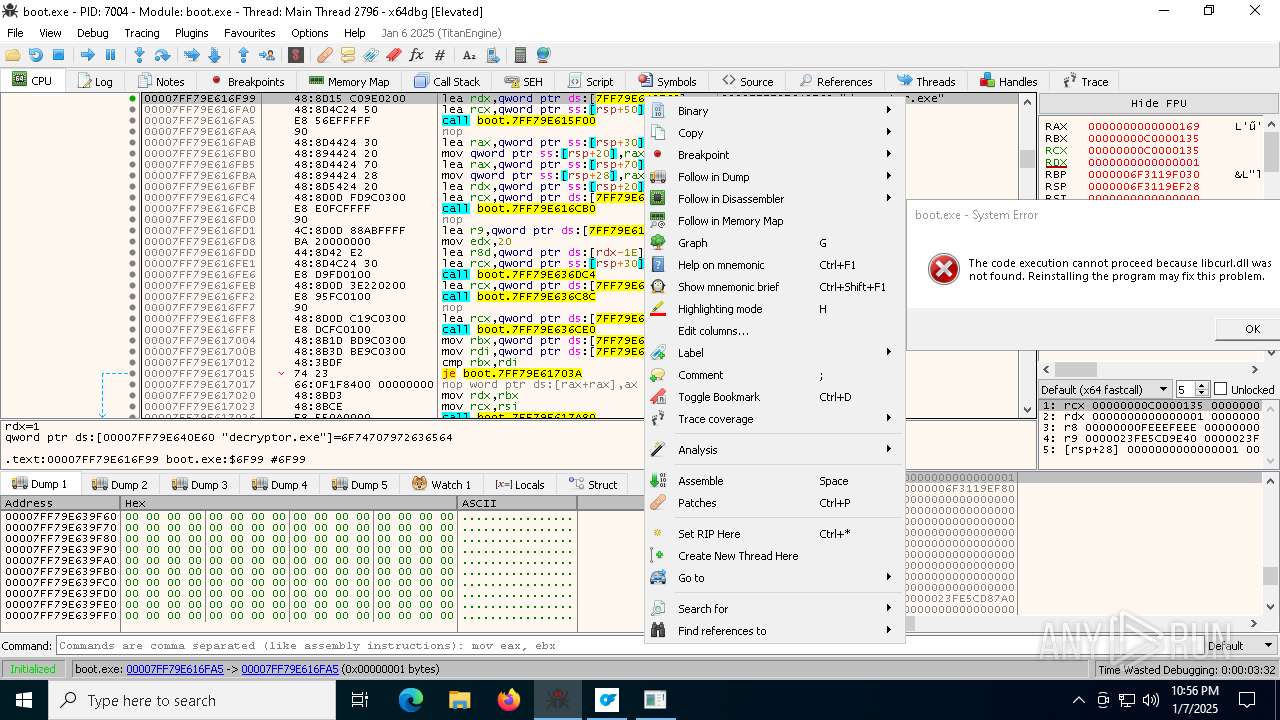Open strings search Az icon
1280x720 pixels.
468,55
